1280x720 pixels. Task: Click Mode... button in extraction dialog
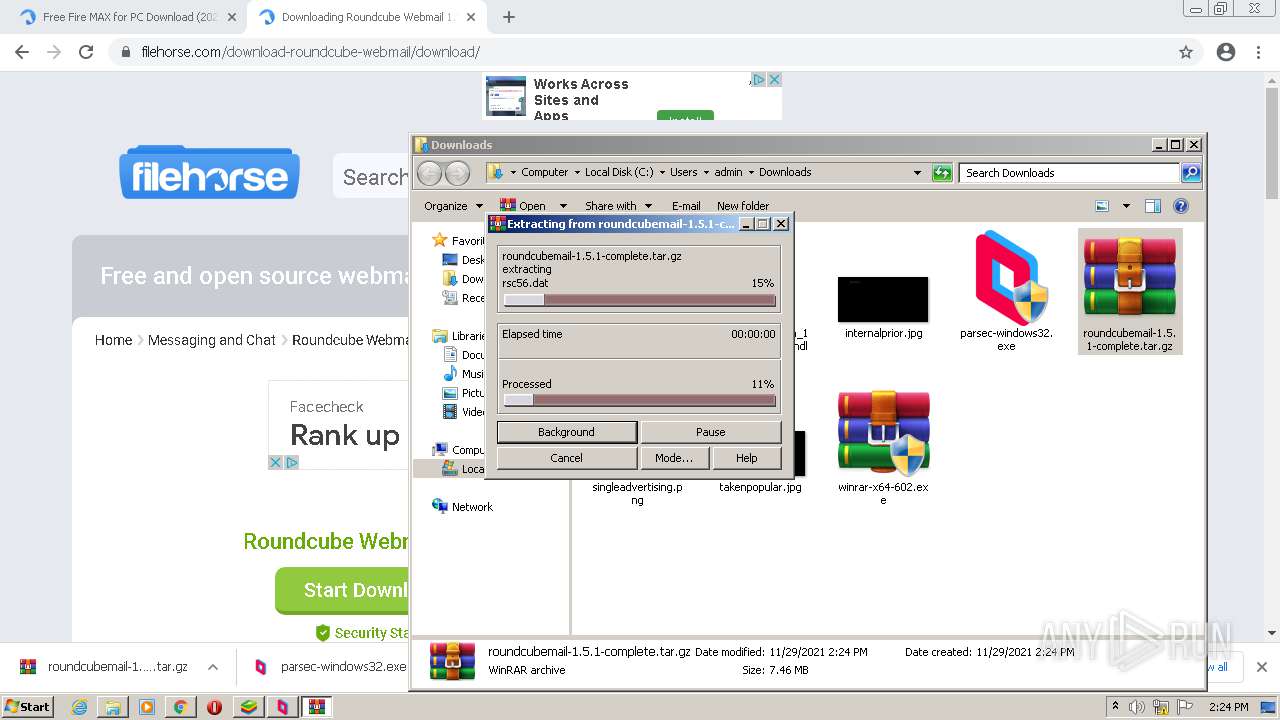pyautogui.click(x=674, y=458)
